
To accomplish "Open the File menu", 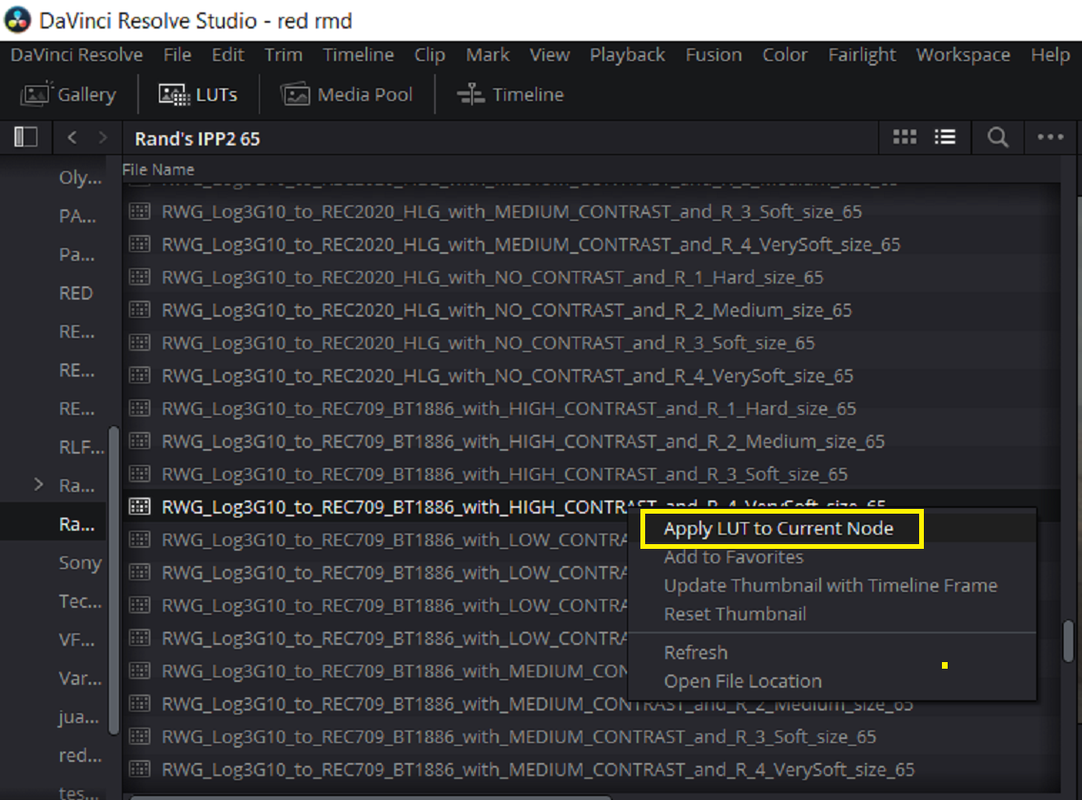I will coord(177,55).
